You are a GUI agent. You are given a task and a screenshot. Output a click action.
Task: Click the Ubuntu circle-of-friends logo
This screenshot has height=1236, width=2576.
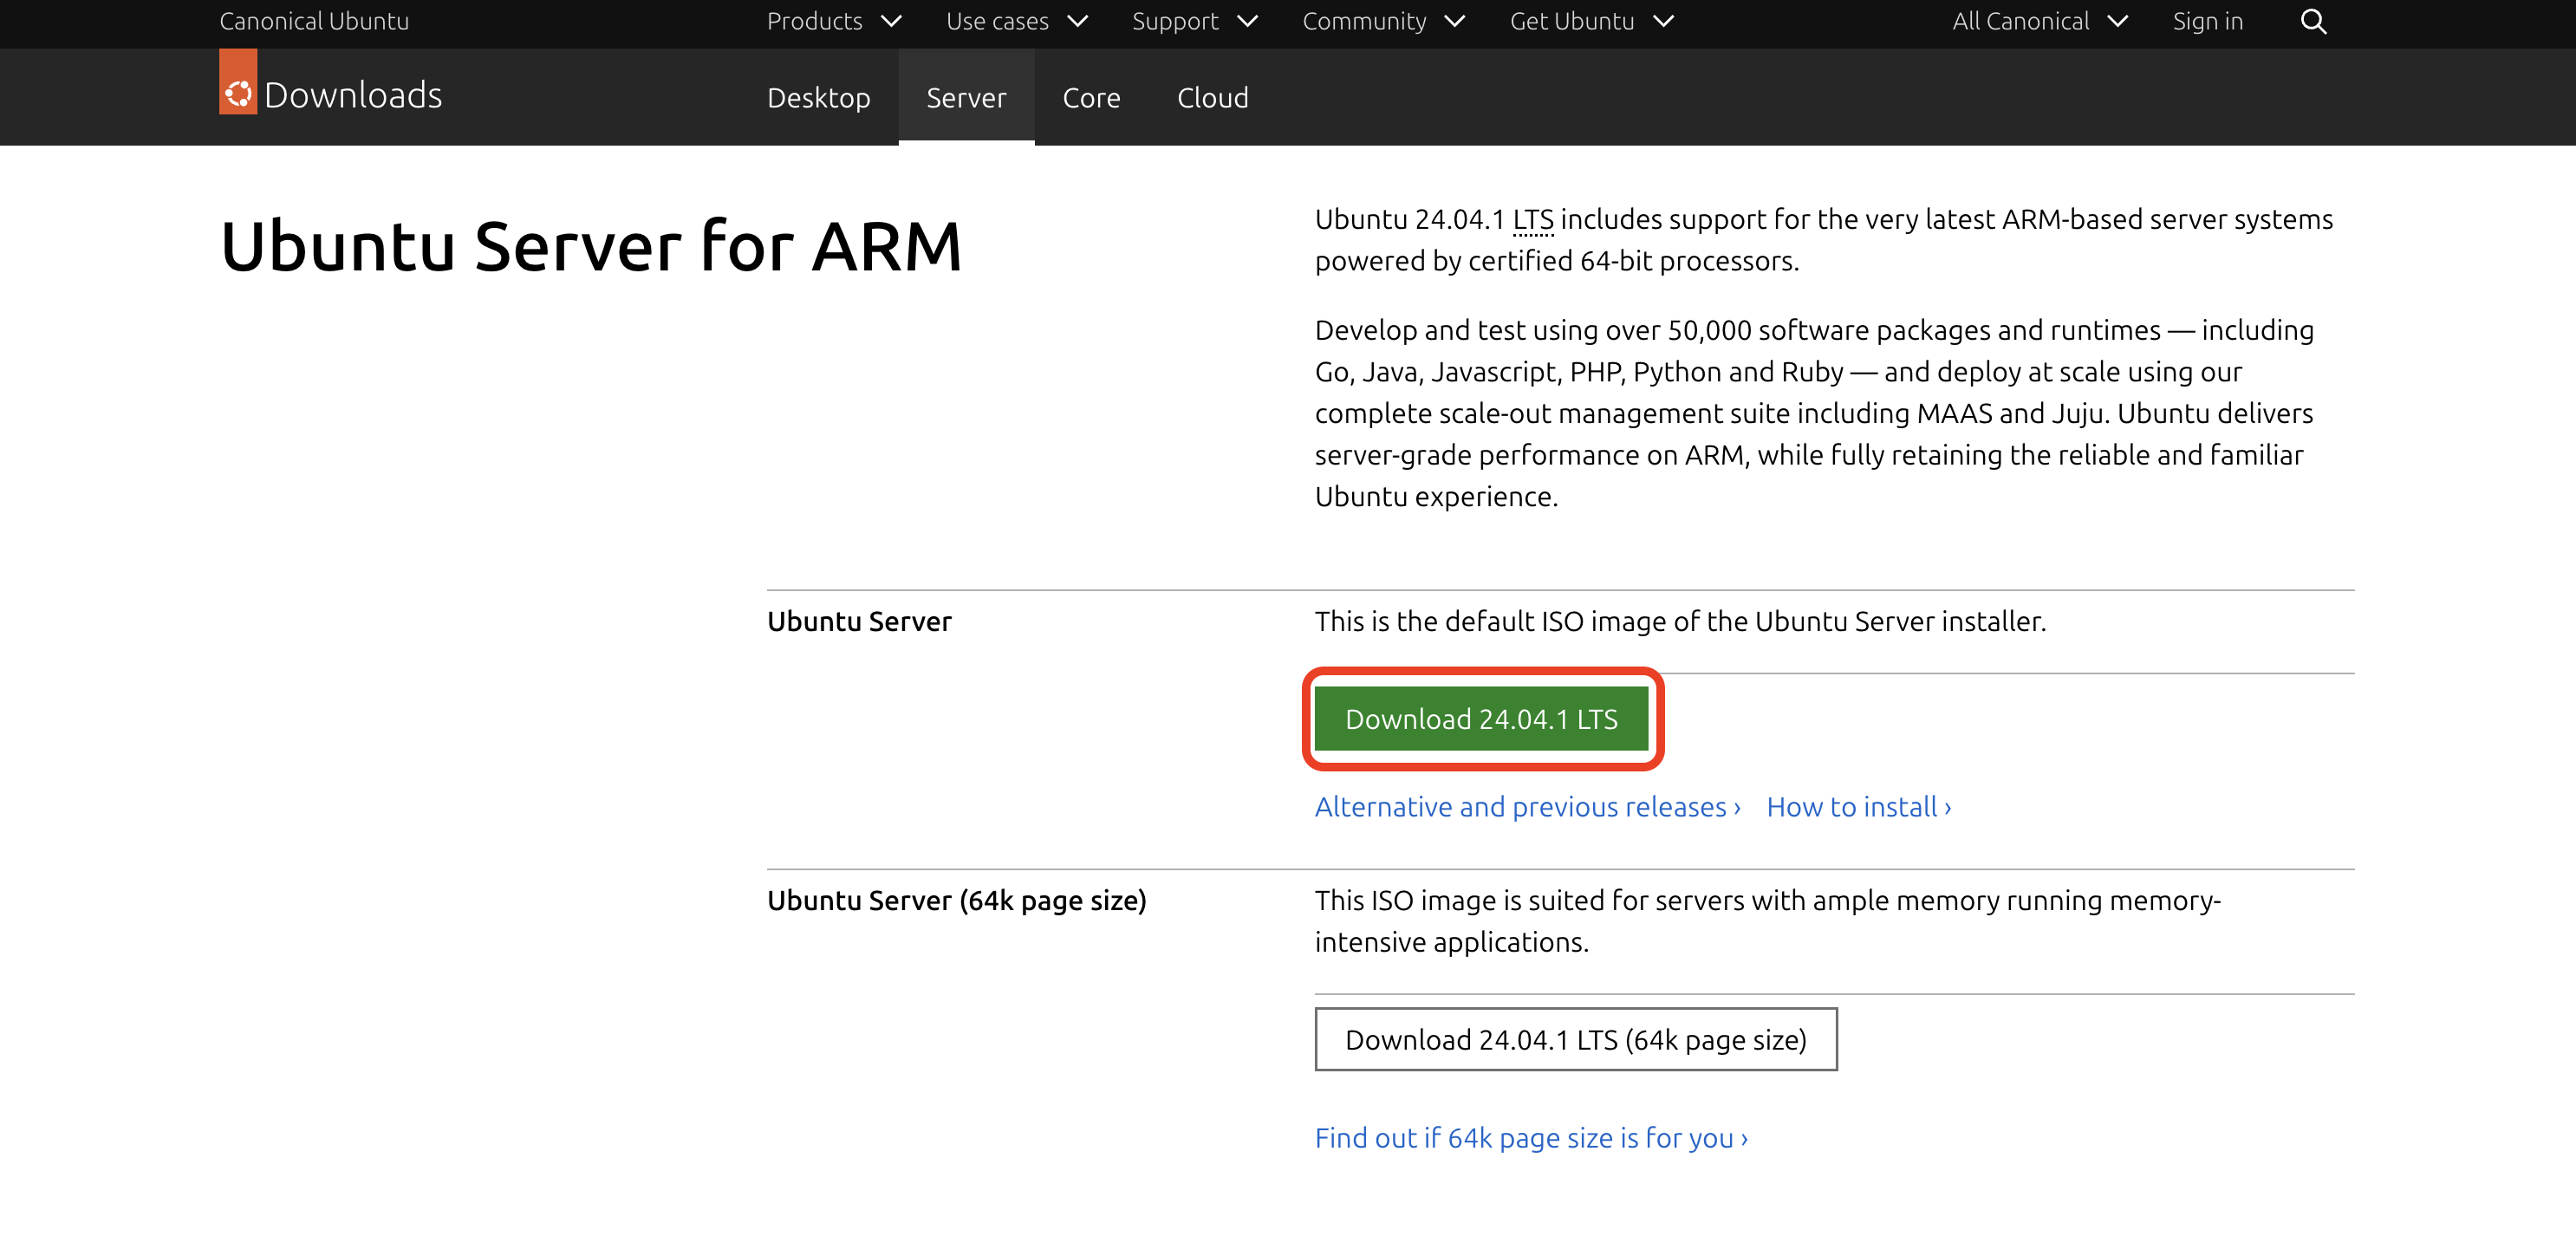pyautogui.click(x=238, y=94)
